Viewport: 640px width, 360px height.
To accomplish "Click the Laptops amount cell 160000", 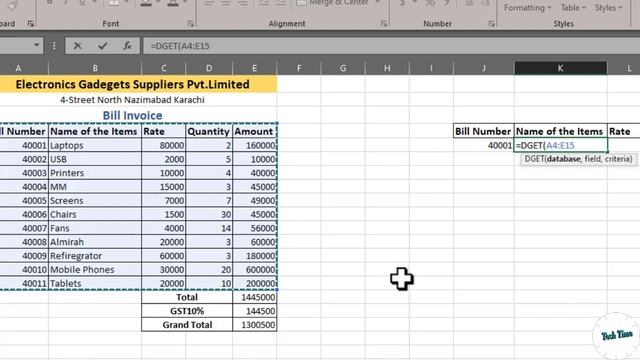I will point(254,145).
